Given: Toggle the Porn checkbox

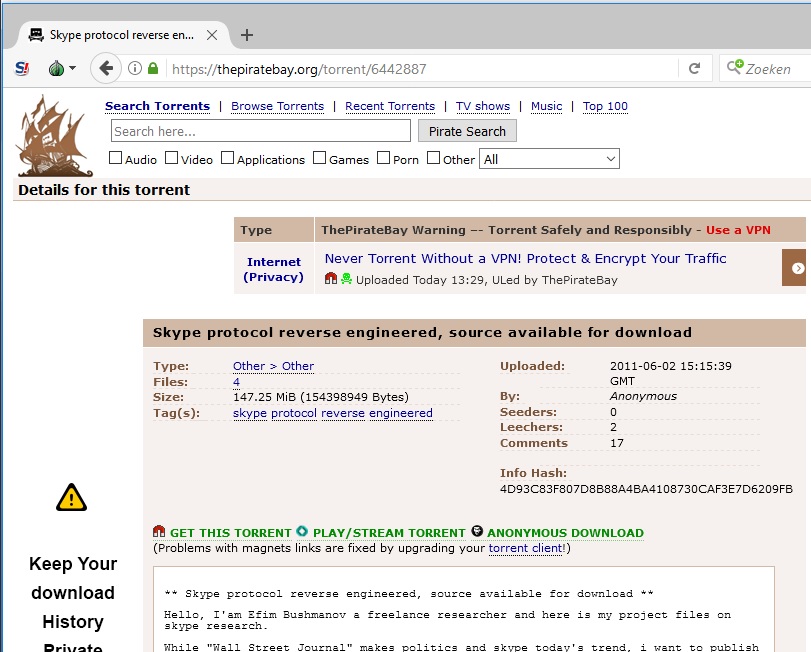Looking at the screenshot, I should (x=383, y=158).
